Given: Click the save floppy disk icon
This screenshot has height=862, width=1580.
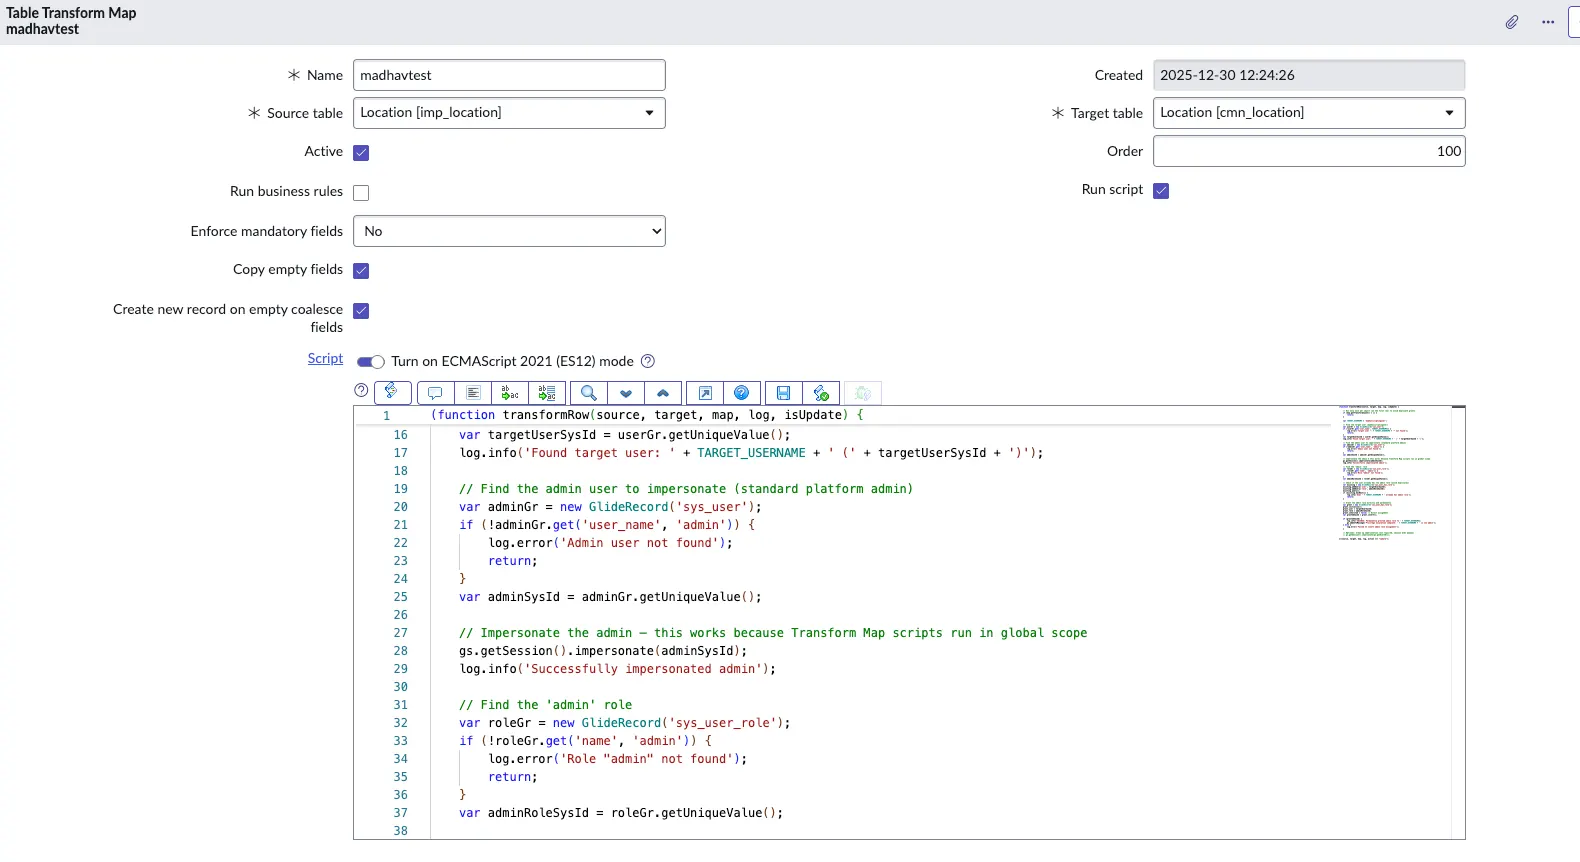Looking at the screenshot, I should (x=784, y=393).
